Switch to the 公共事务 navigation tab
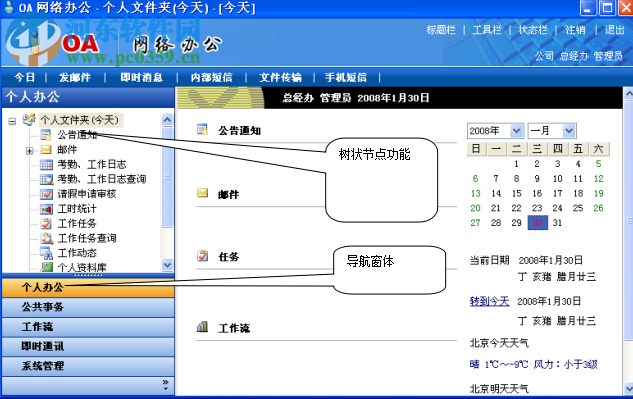The width and height of the screenshot is (633, 399). click(x=88, y=307)
